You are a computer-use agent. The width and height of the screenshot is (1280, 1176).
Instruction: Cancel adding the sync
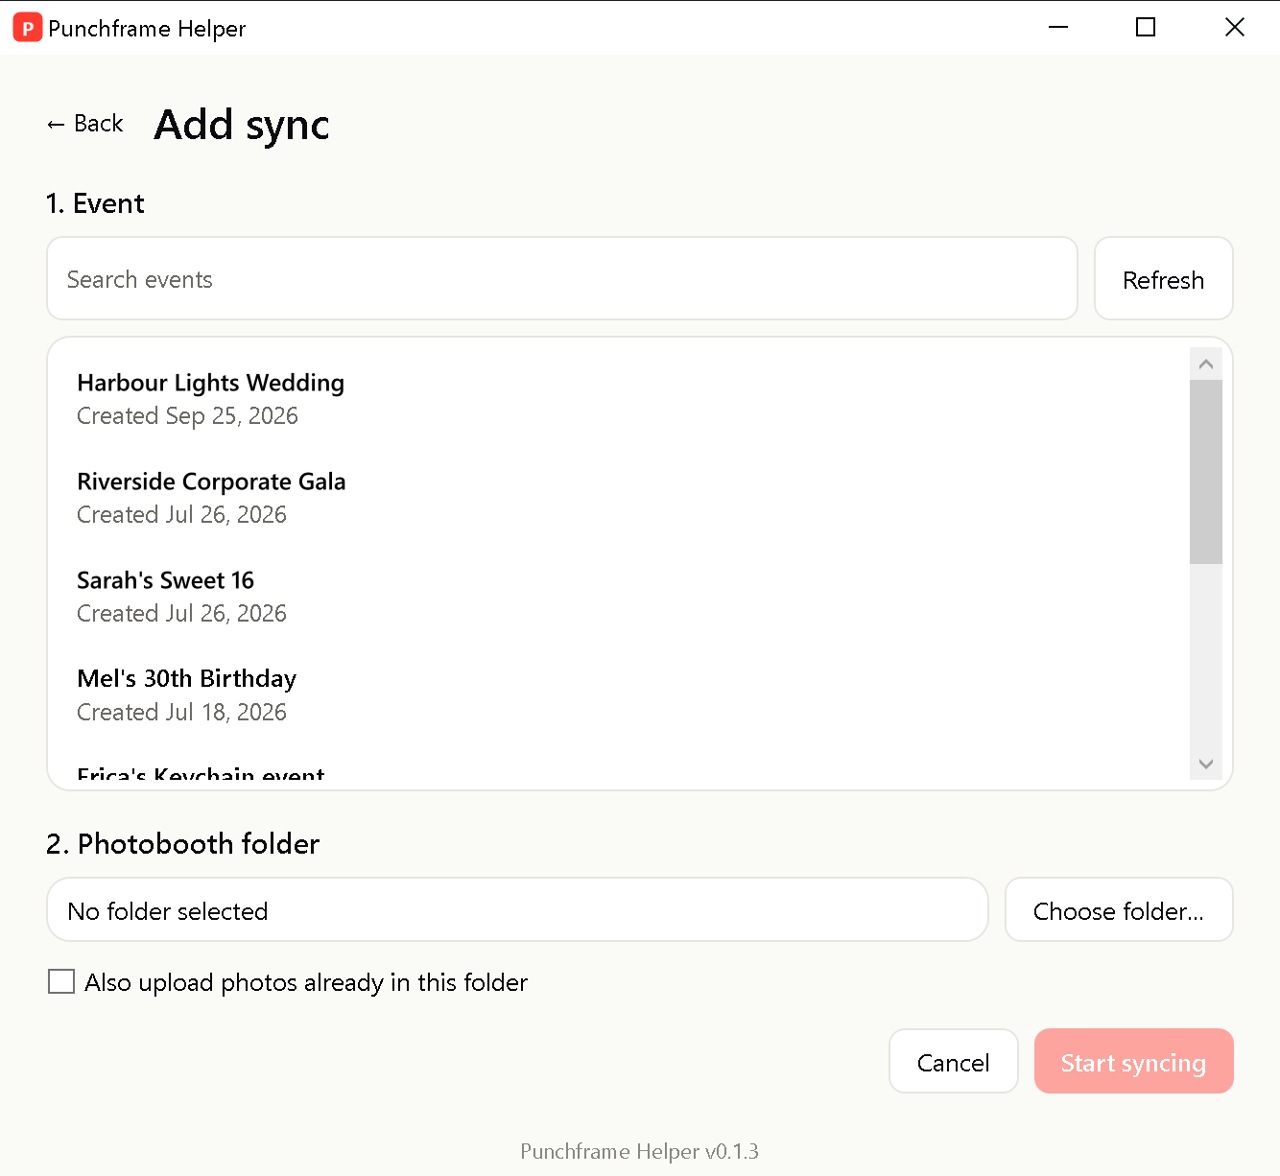[x=953, y=1061]
